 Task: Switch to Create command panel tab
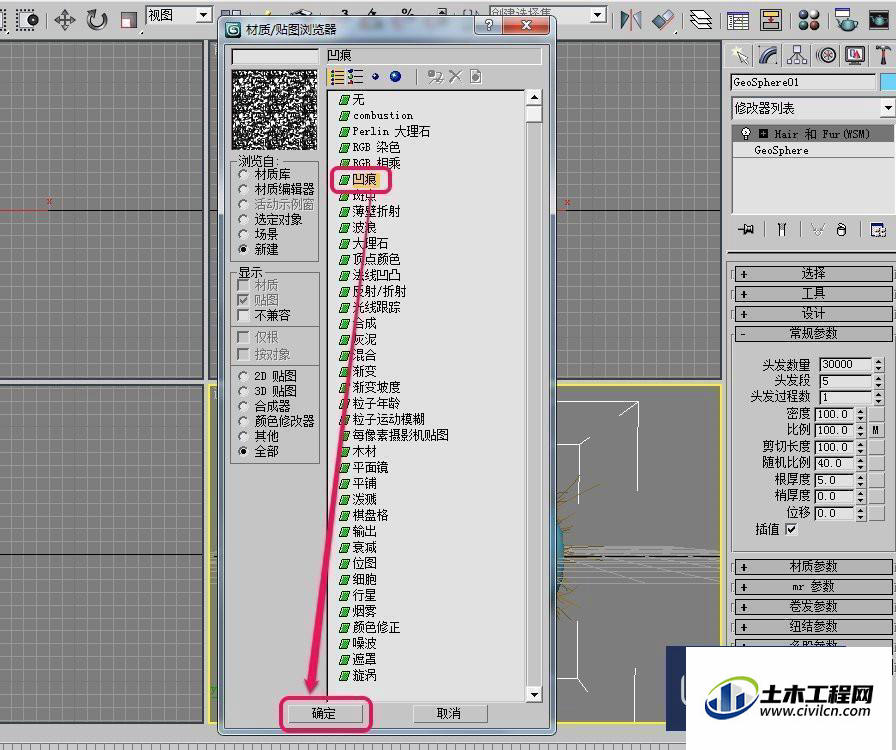click(x=740, y=55)
